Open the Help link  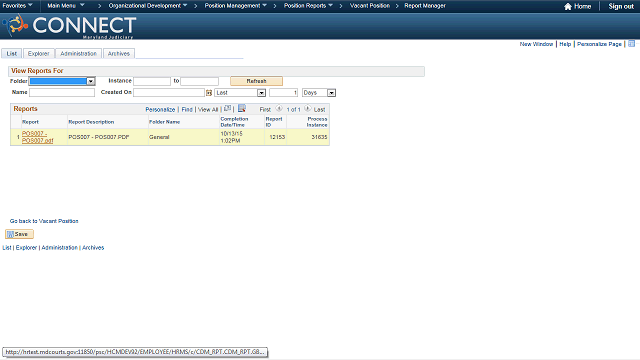[565, 44]
